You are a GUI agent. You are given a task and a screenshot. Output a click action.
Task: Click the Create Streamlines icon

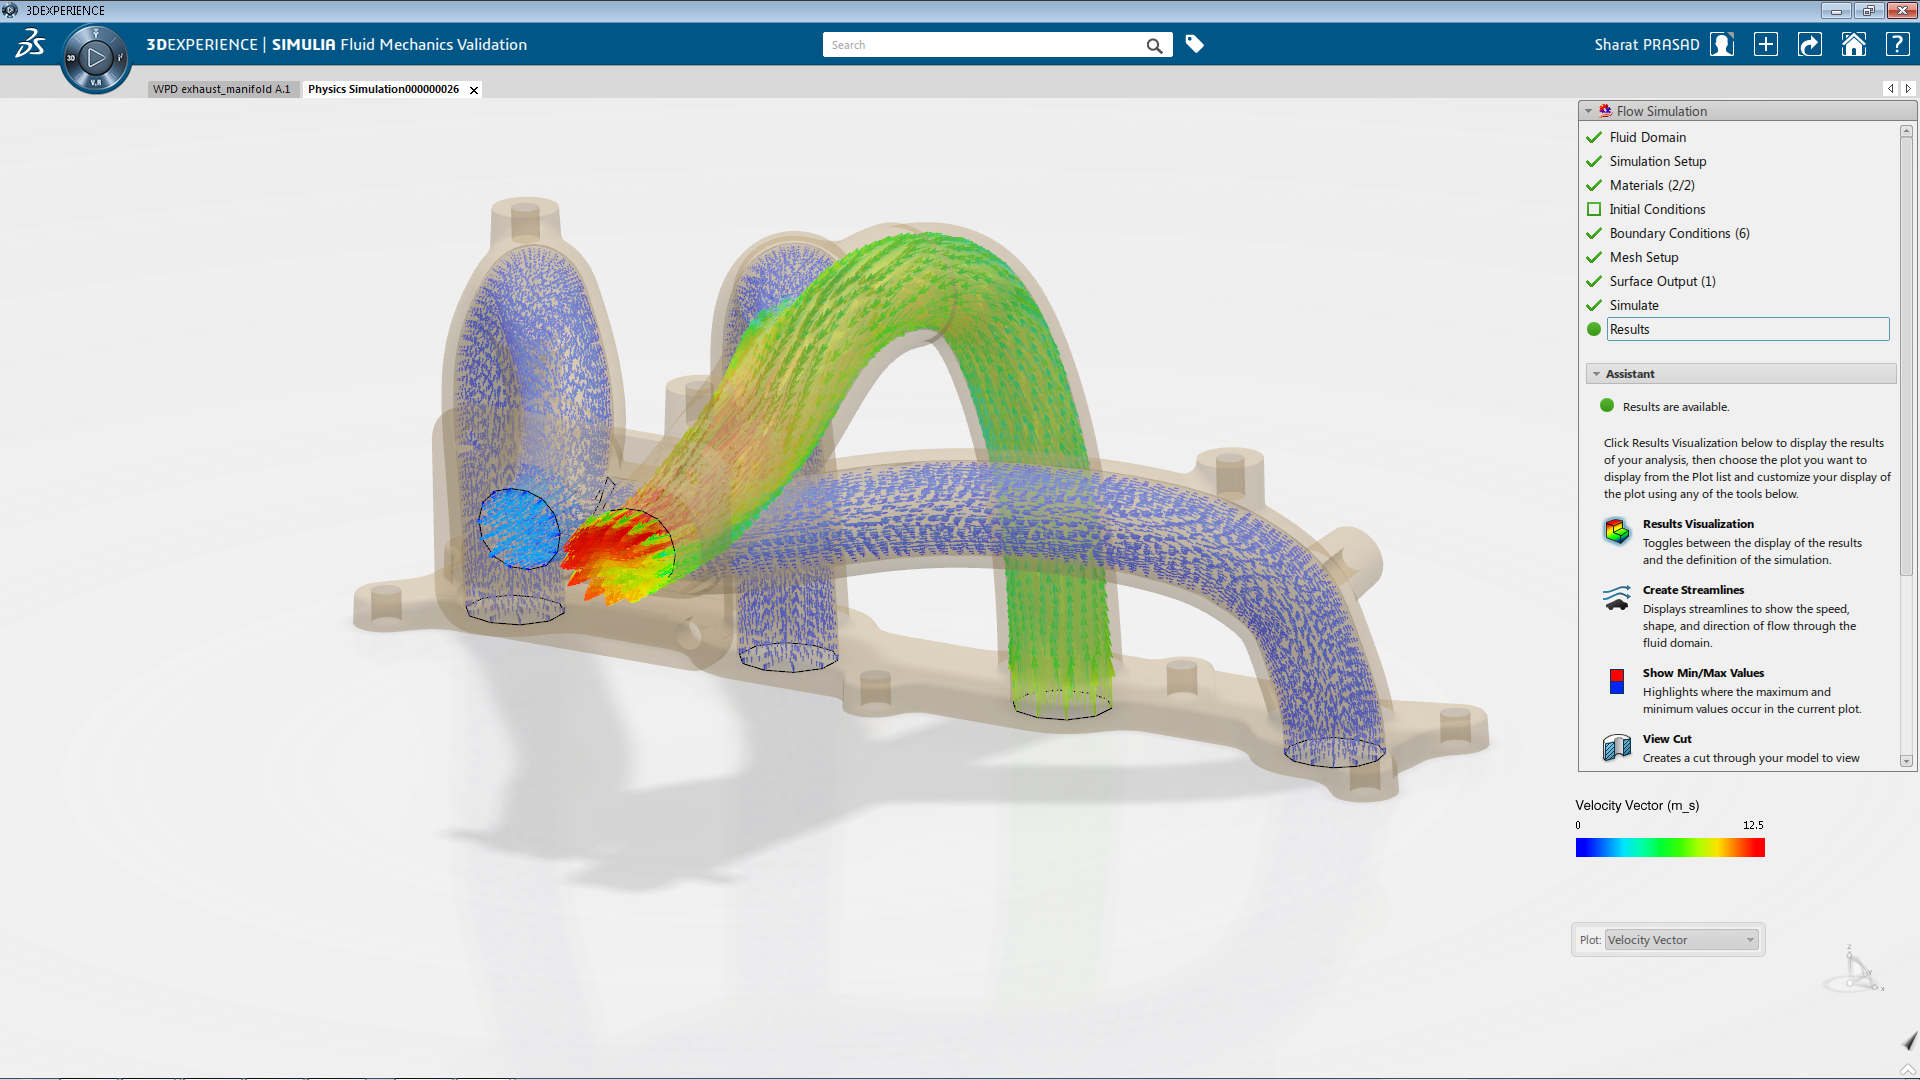click(1616, 598)
